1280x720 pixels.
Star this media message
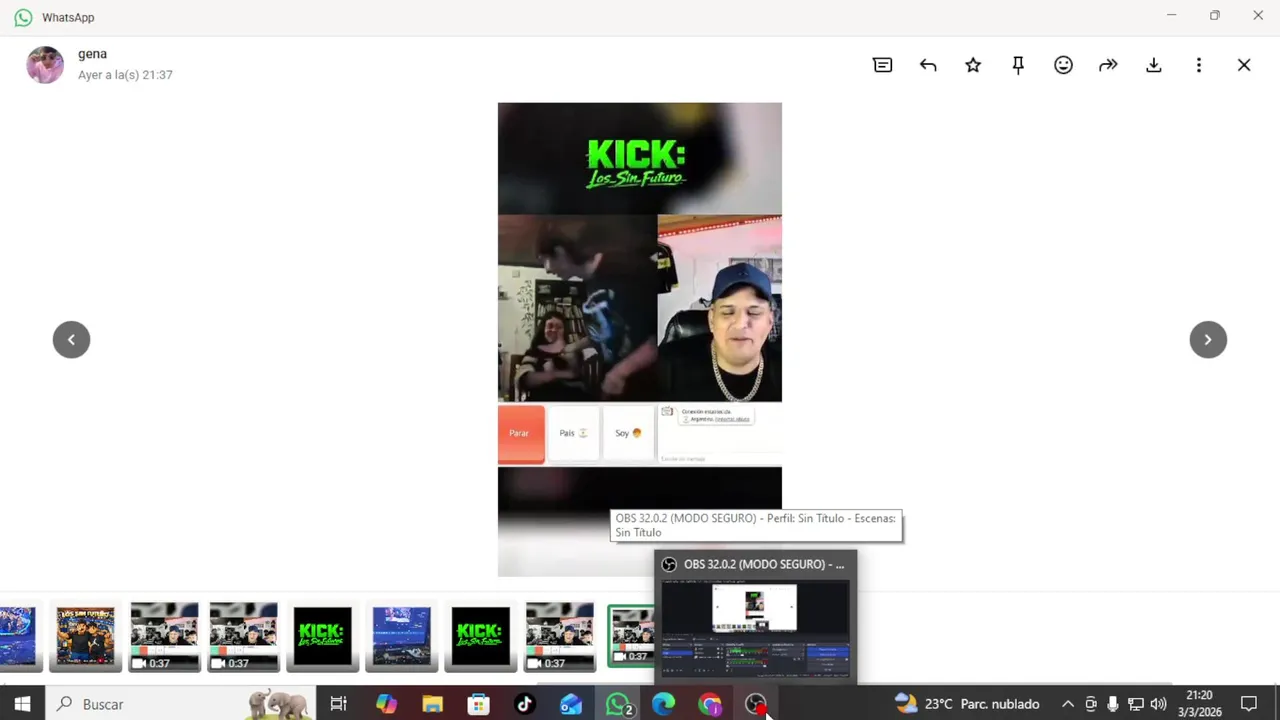click(x=973, y=65)
